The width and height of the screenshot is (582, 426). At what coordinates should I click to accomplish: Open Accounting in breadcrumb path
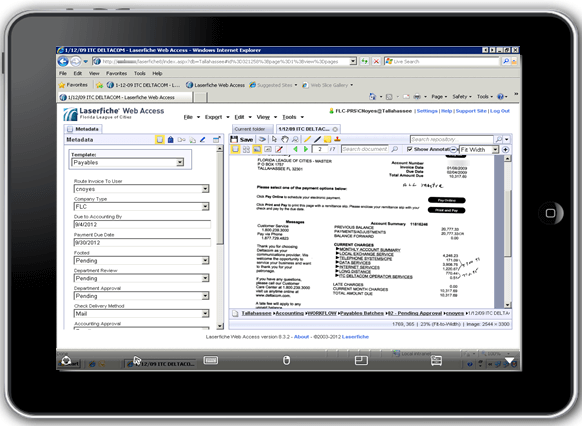tap(290, 314)
